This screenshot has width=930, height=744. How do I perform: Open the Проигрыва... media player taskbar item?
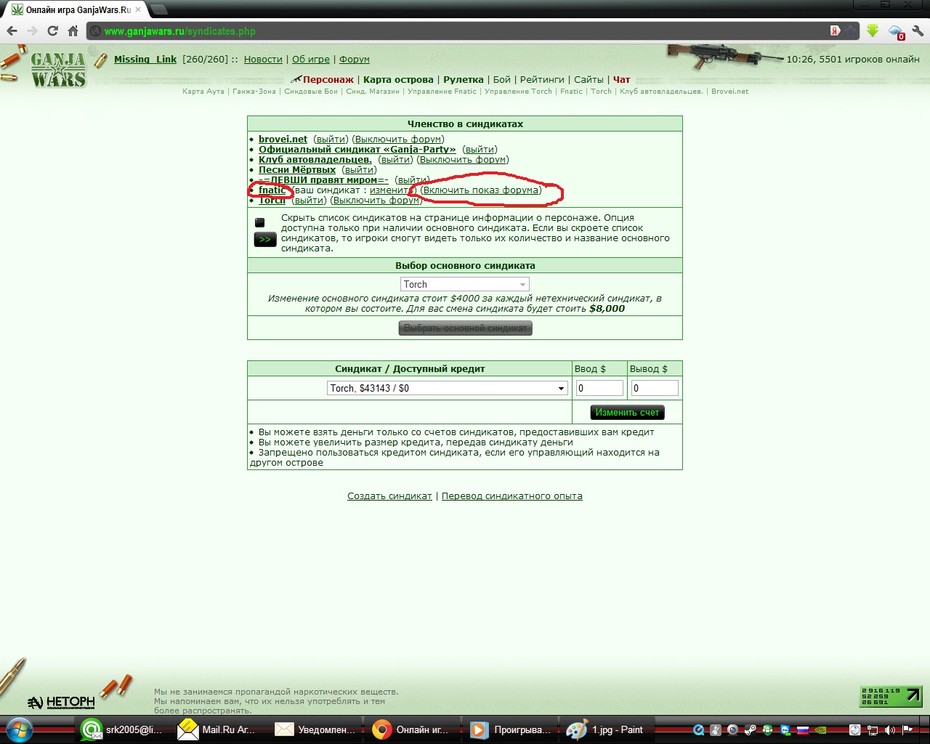click(510, 730)
